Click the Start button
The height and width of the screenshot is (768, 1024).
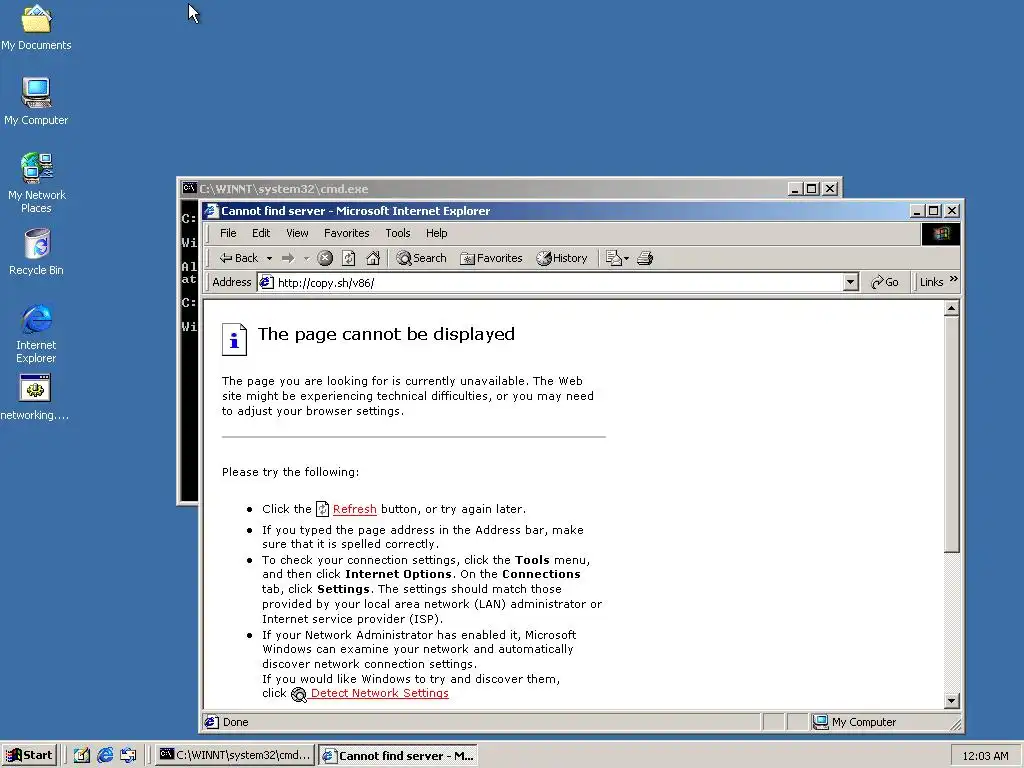[29, 756]
